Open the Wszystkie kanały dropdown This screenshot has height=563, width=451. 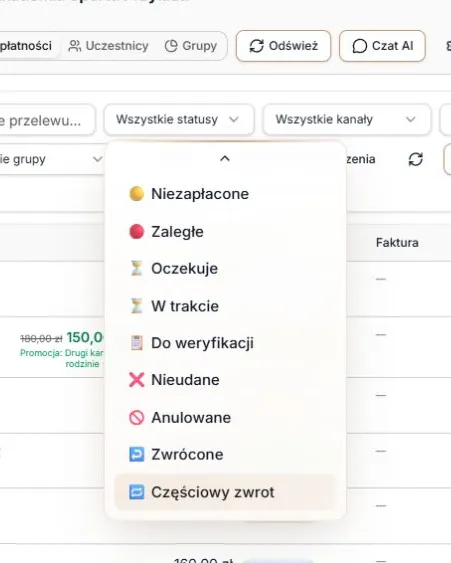pos(347,119)
